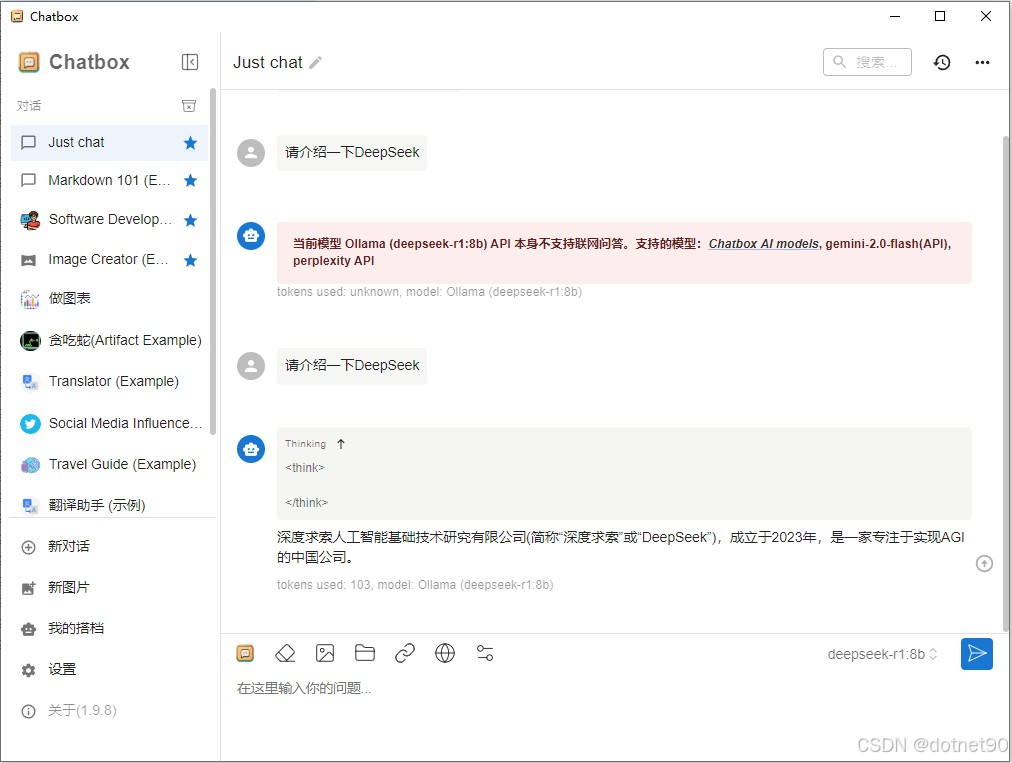This screenshot has height=763, width=1012.
Task: Open the deepseek-r1:8b model selector
Action: (x=882, y=655)
